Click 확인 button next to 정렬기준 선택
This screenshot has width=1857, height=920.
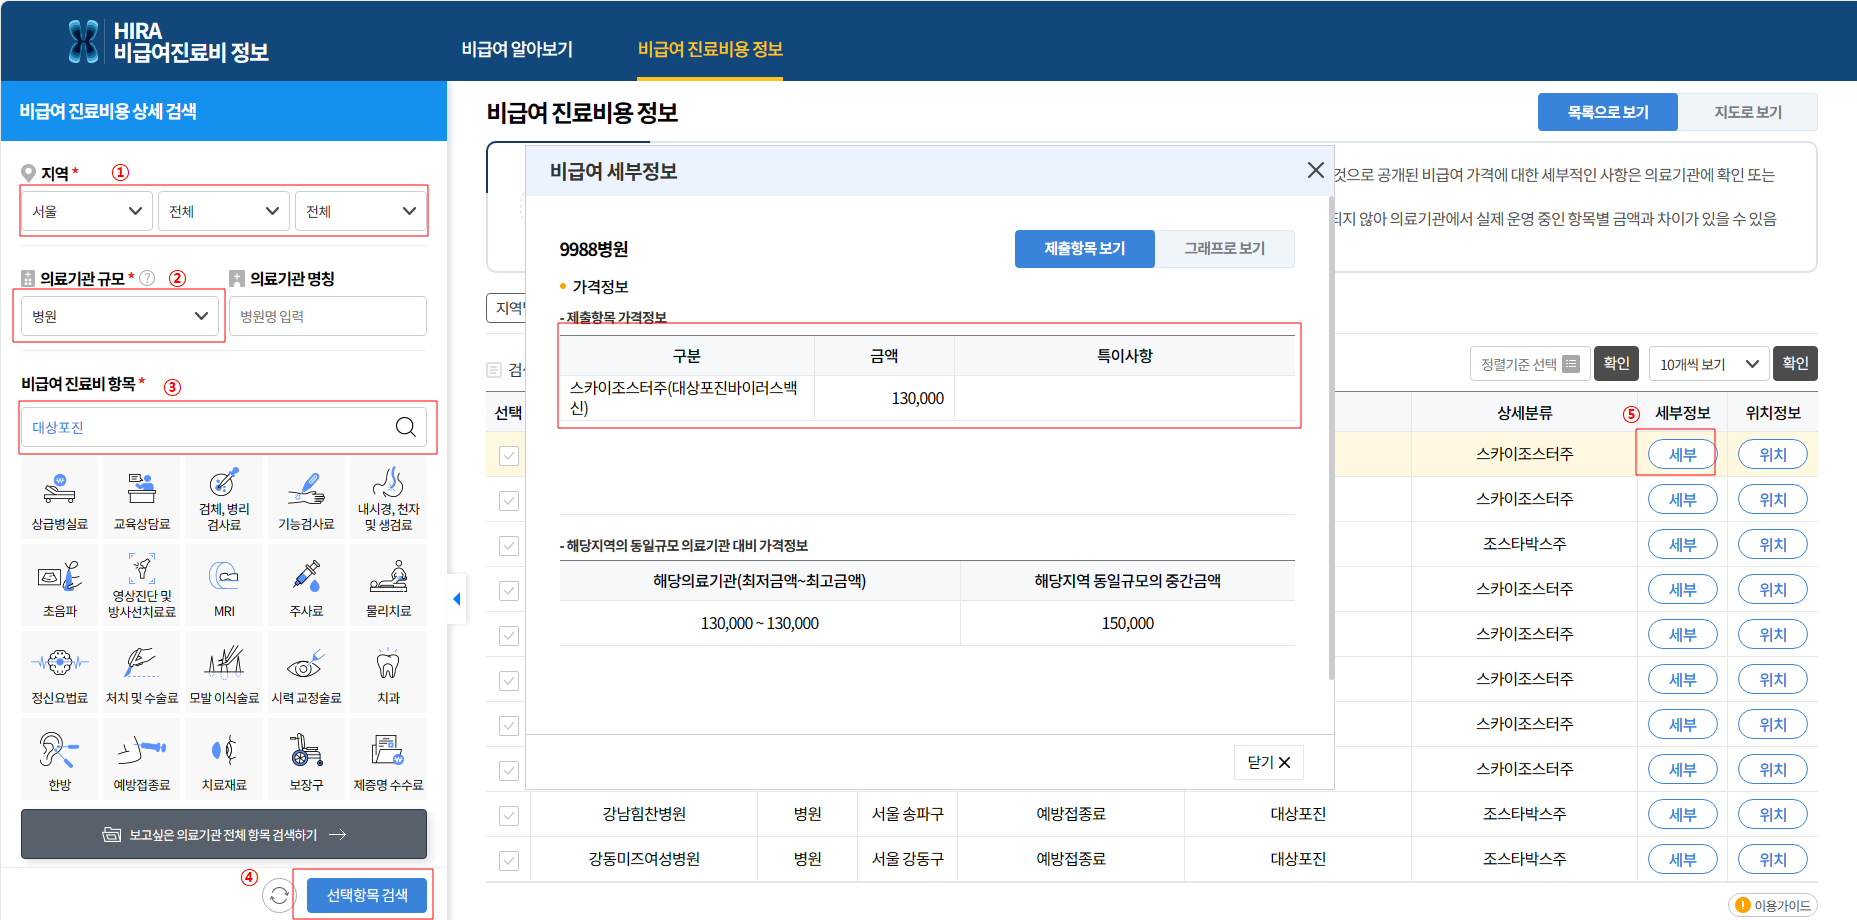tap(1617, 364)
